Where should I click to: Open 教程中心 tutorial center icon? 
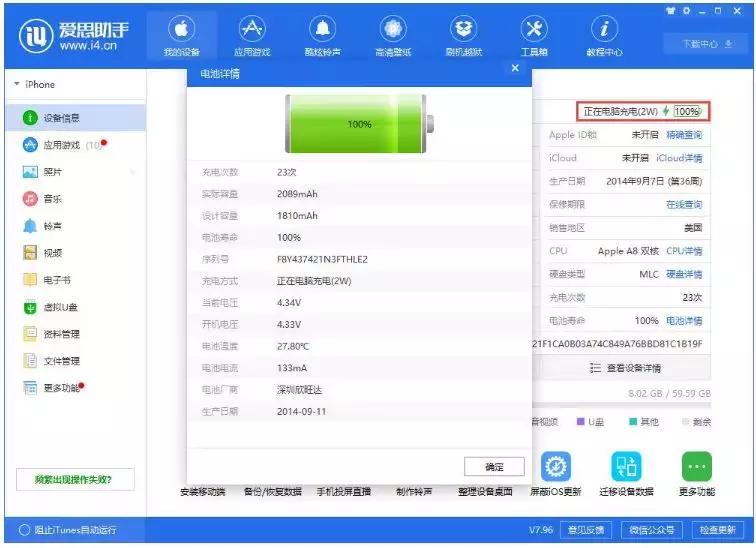(x=605, y=28)
